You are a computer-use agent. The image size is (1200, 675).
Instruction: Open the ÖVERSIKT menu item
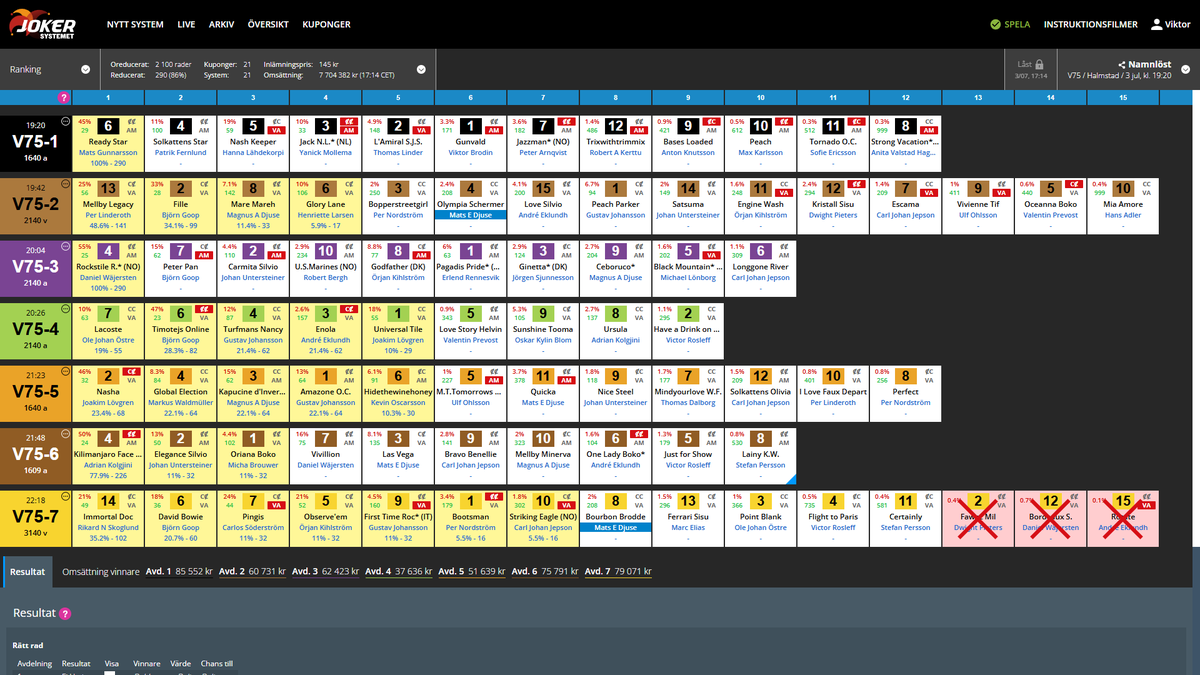coord(270,24)
